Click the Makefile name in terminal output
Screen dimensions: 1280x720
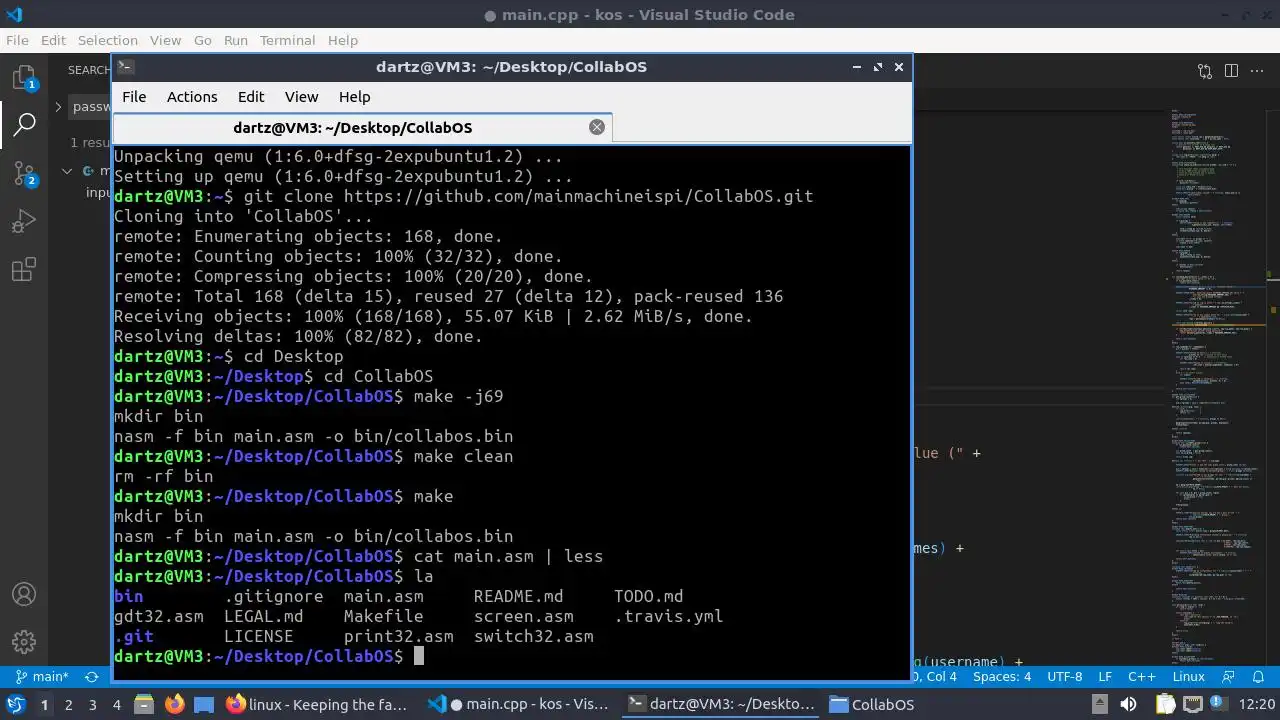click(x=384, y=616)
